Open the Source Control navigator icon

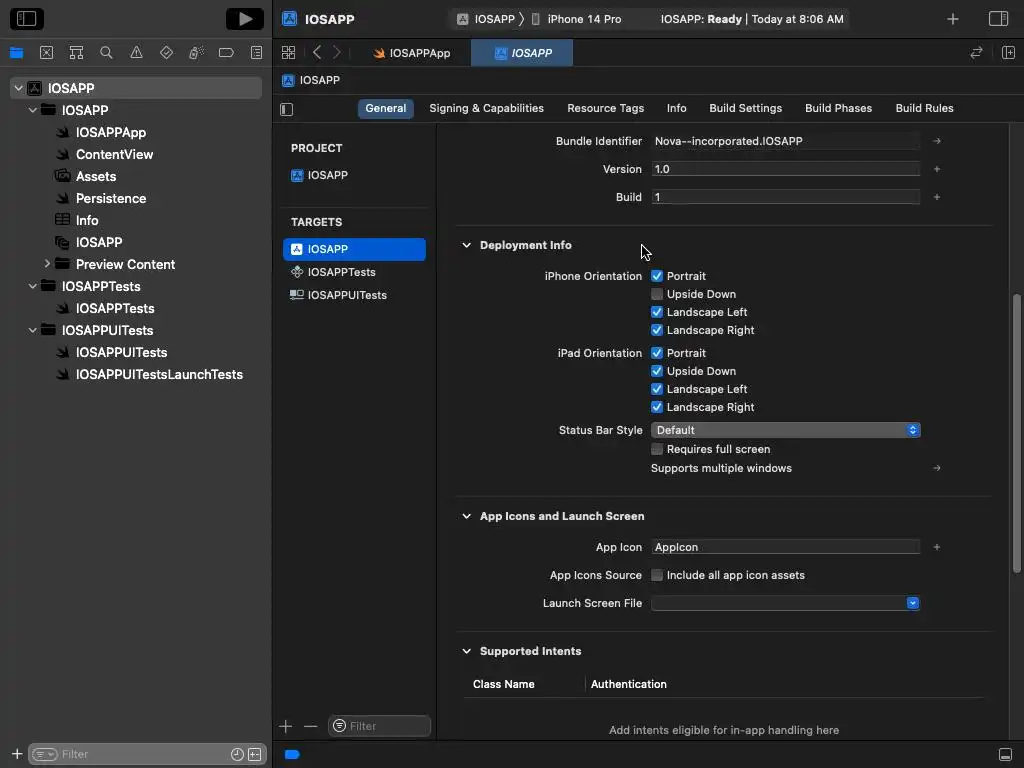click(46, 53)
